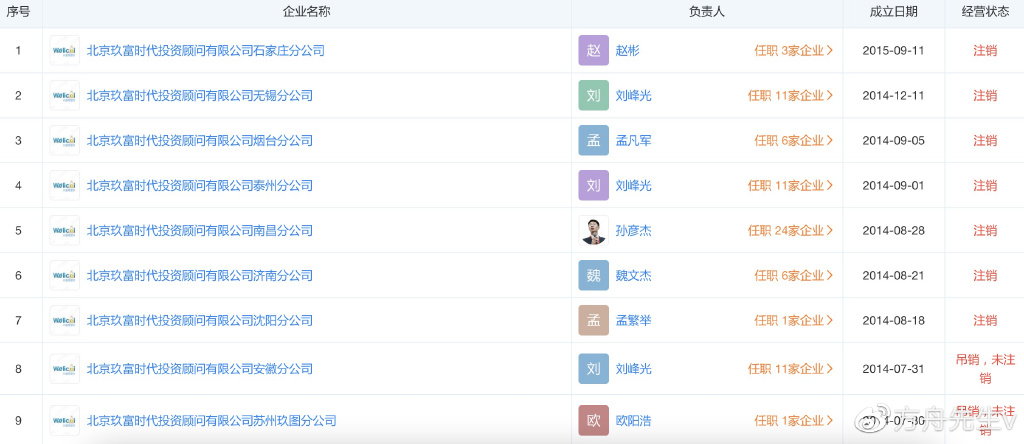Expand 任职 11家企业 in row 8
This screenshot has height=444, width=1024.
(791, 369)
